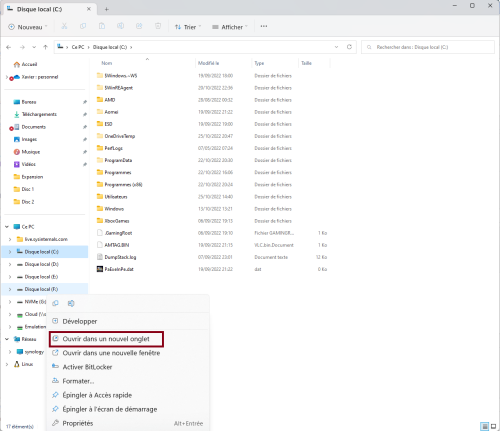Click the Rename icon in the toolbar
The image size is (500, 431).
(120, 26)
